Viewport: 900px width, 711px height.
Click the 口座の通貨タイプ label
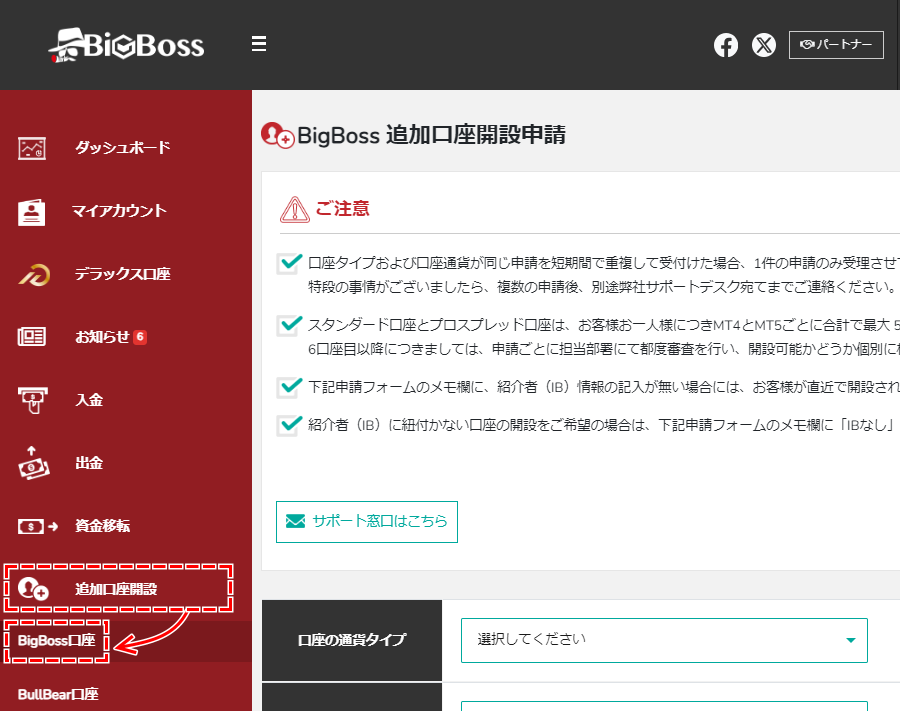pos(352,640)
